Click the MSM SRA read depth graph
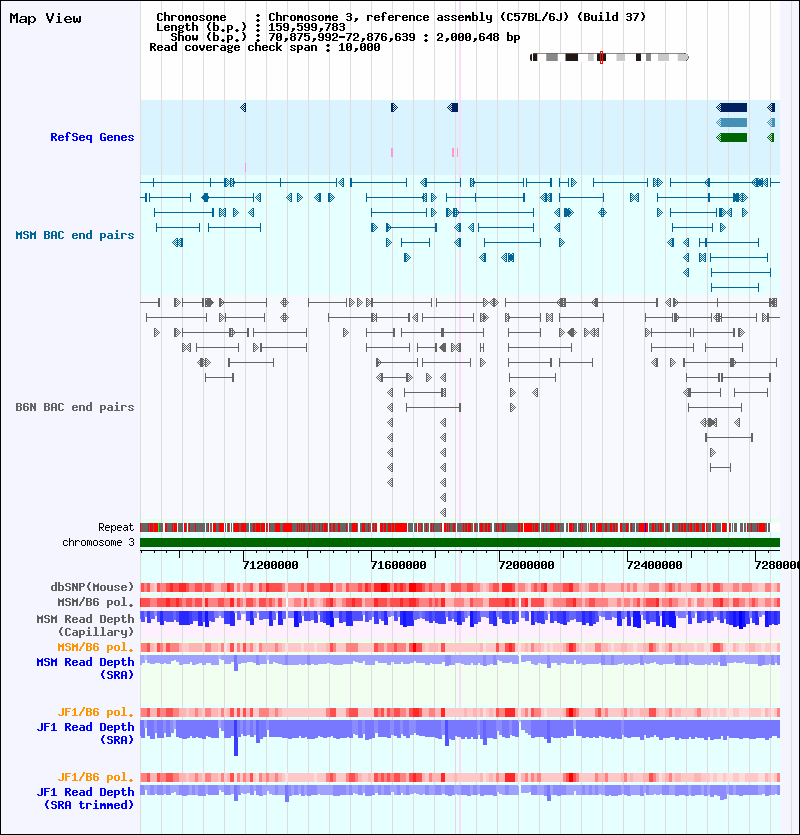This screenshot has width=800, height=835. pos(460,661)
